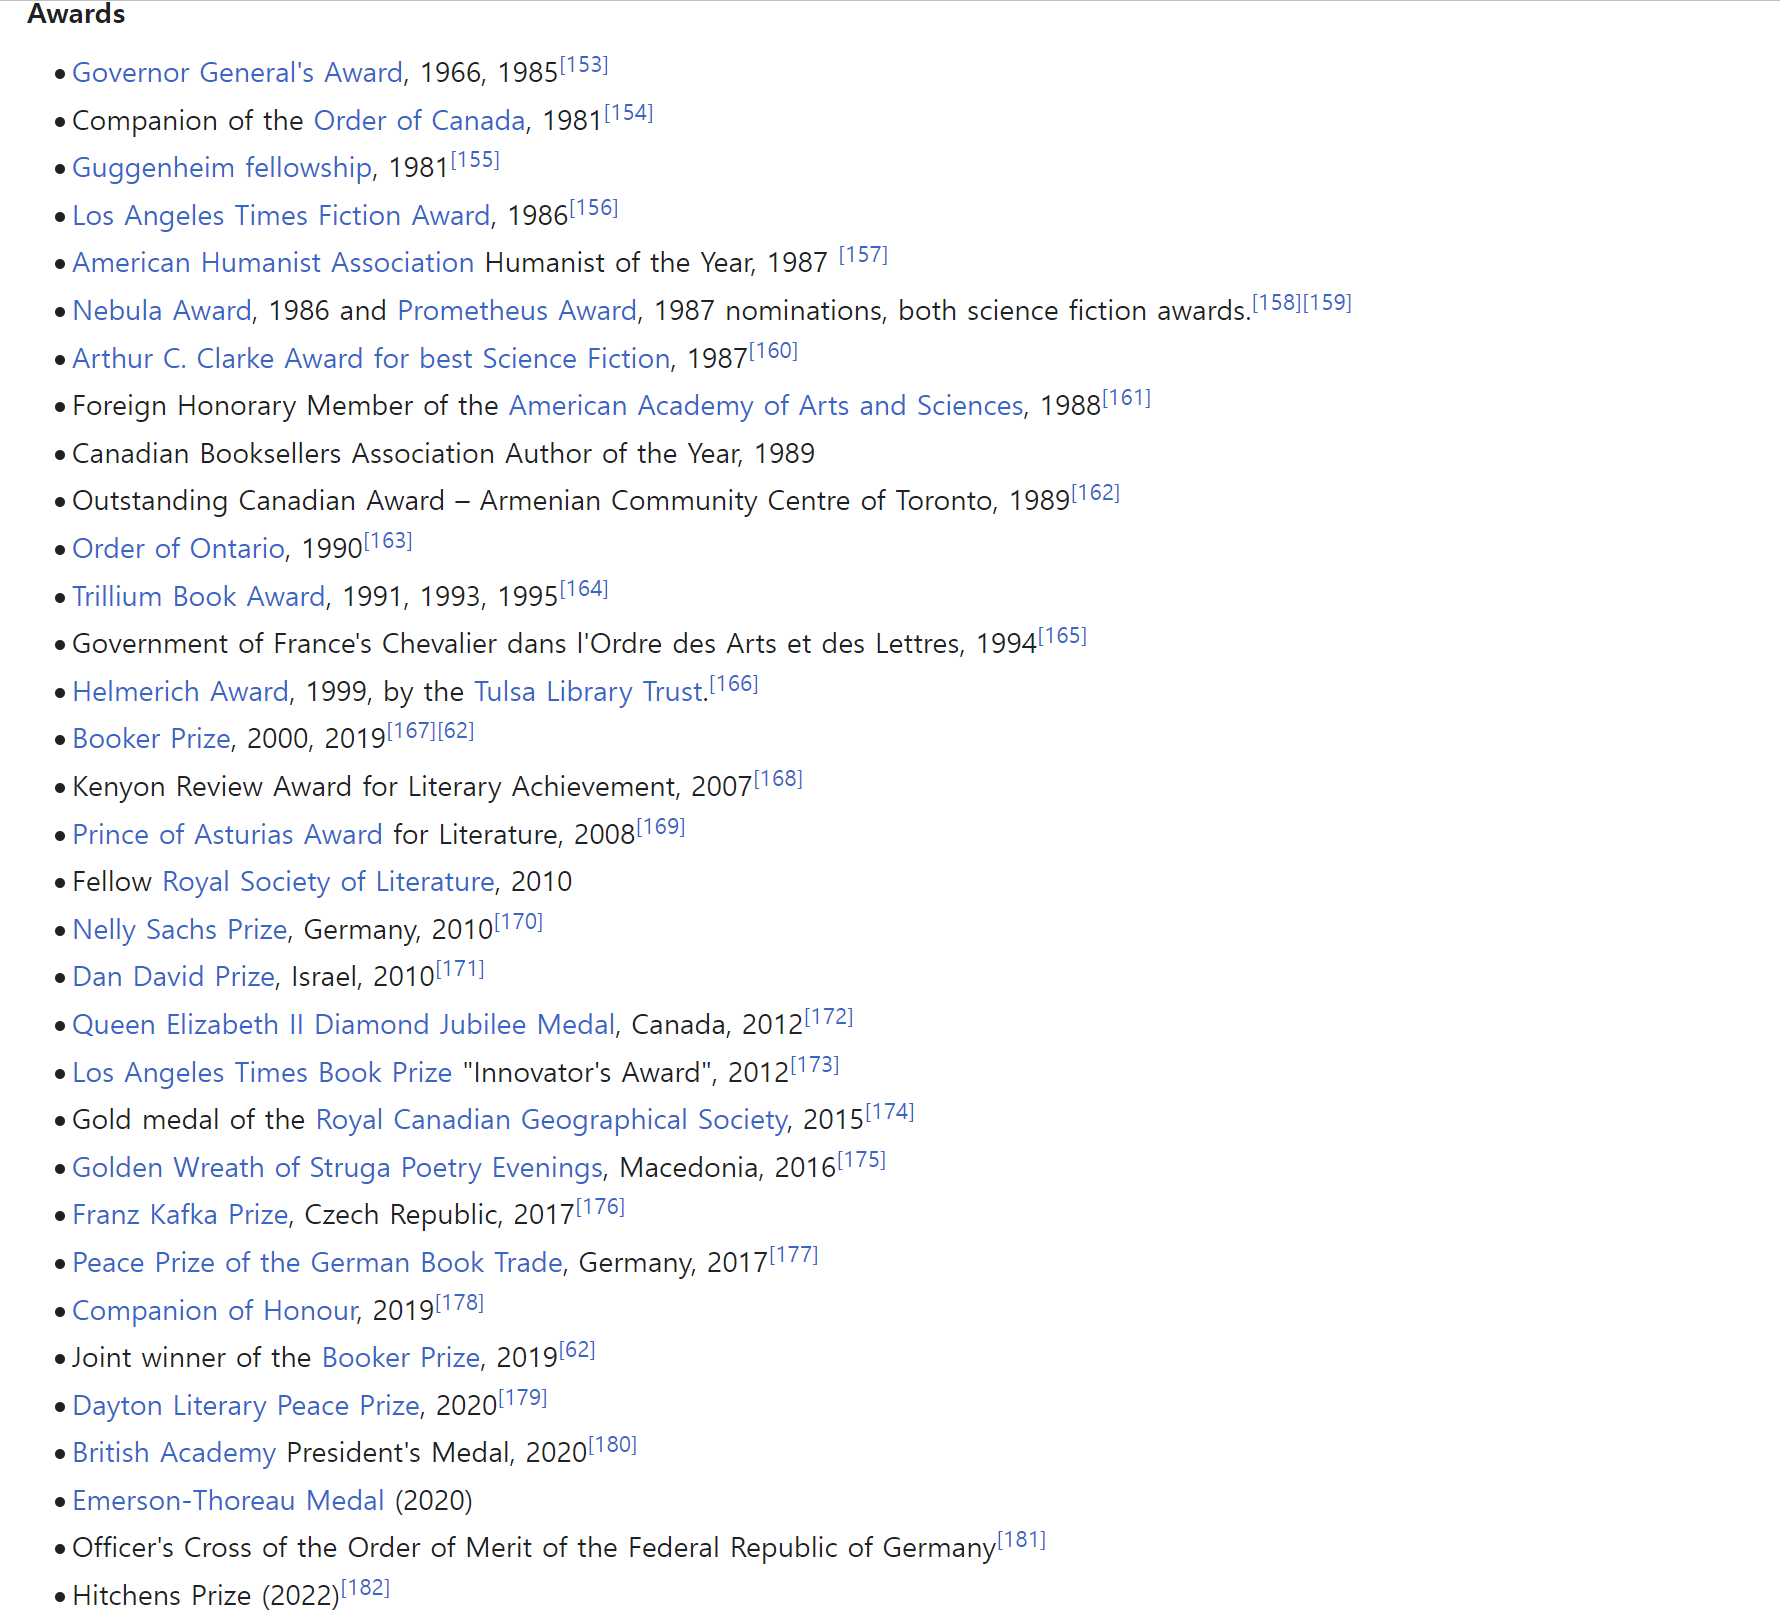Jump to citation [173]
The image size is (1780, 1612).
(x=815, y=1065)
